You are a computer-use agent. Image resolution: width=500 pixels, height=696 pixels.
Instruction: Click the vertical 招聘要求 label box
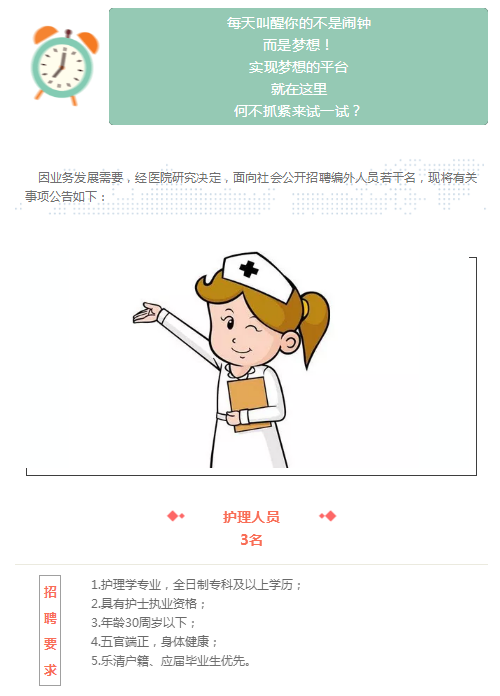point(50,631)
